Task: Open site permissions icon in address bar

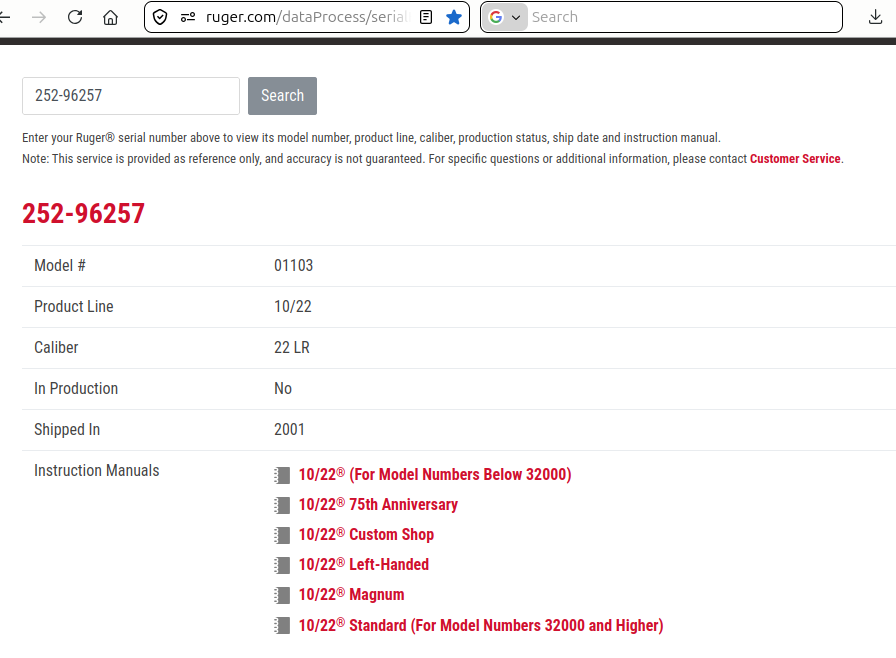Action: [188, 17]
